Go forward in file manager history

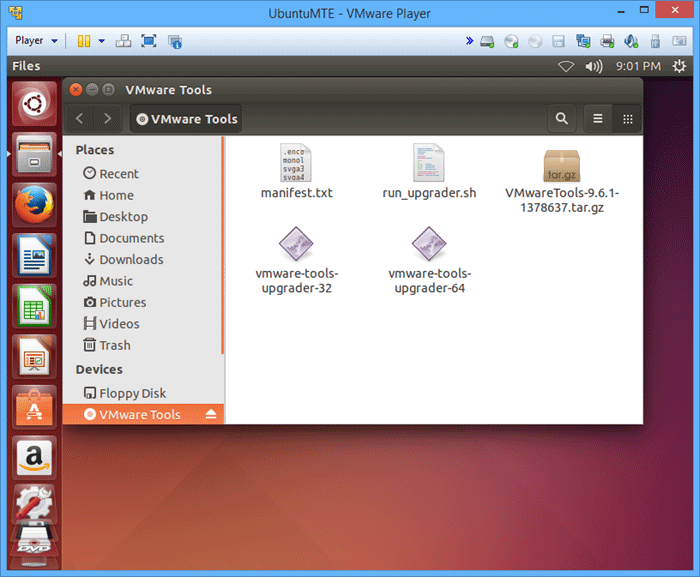point(107,118)
